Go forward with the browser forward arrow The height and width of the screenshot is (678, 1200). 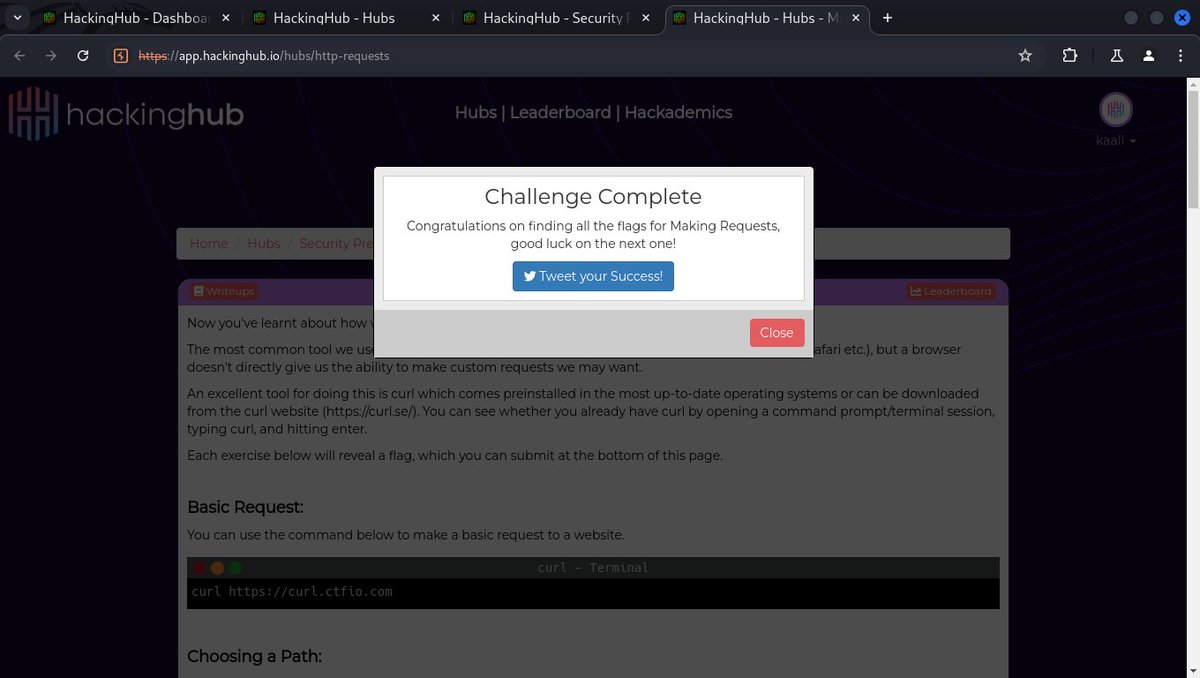point(51,56)
